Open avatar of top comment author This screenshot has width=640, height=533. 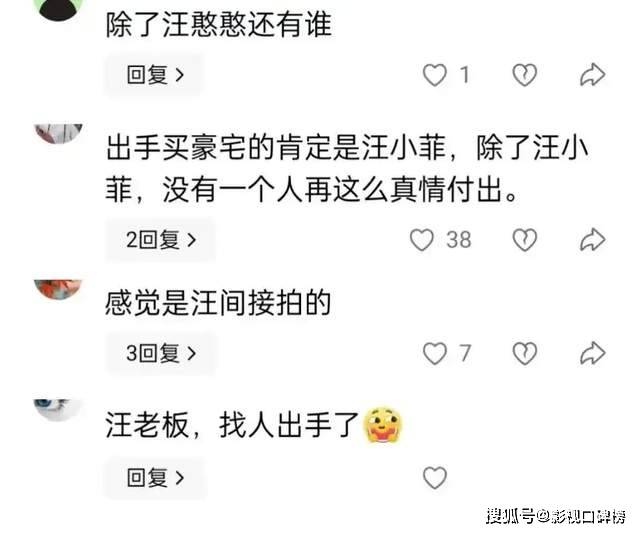(x=58, y=10)
